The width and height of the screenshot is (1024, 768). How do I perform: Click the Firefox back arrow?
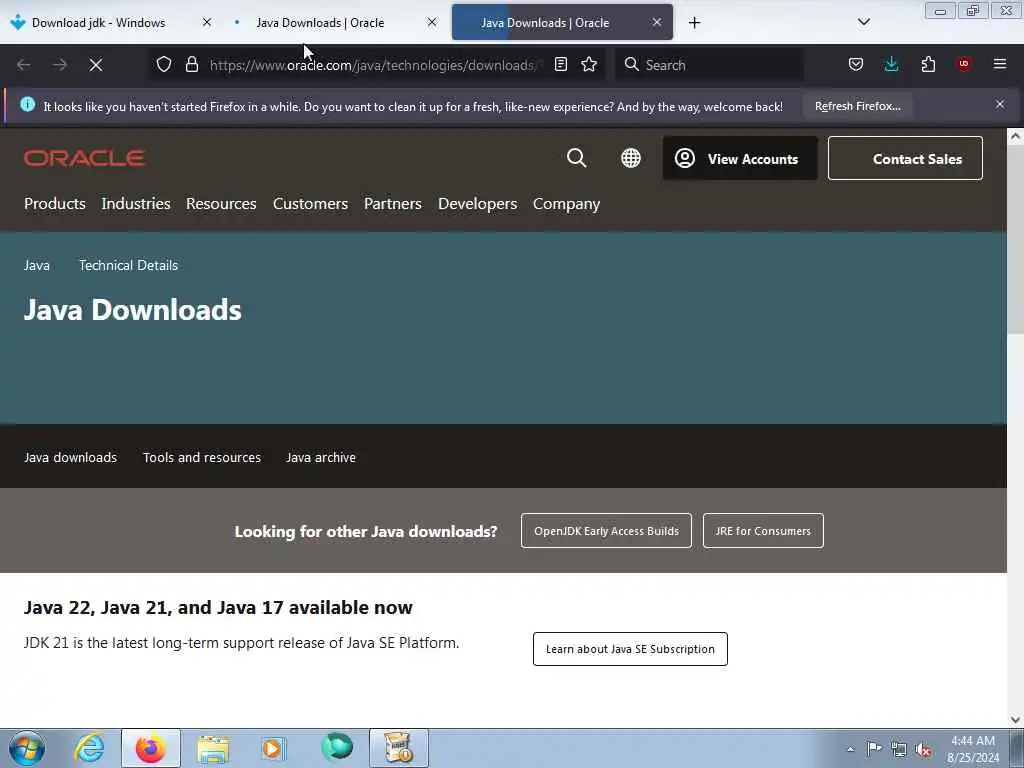point(24,65)
